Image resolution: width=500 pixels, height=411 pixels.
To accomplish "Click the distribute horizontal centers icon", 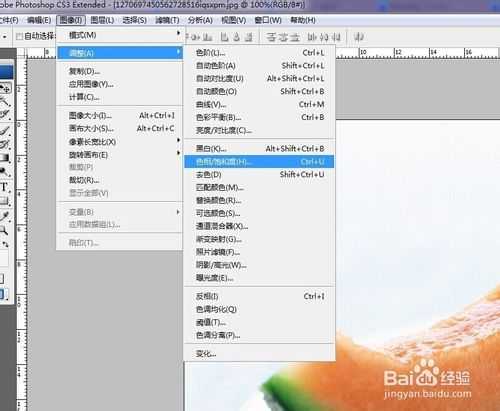I will coord(324,37).
